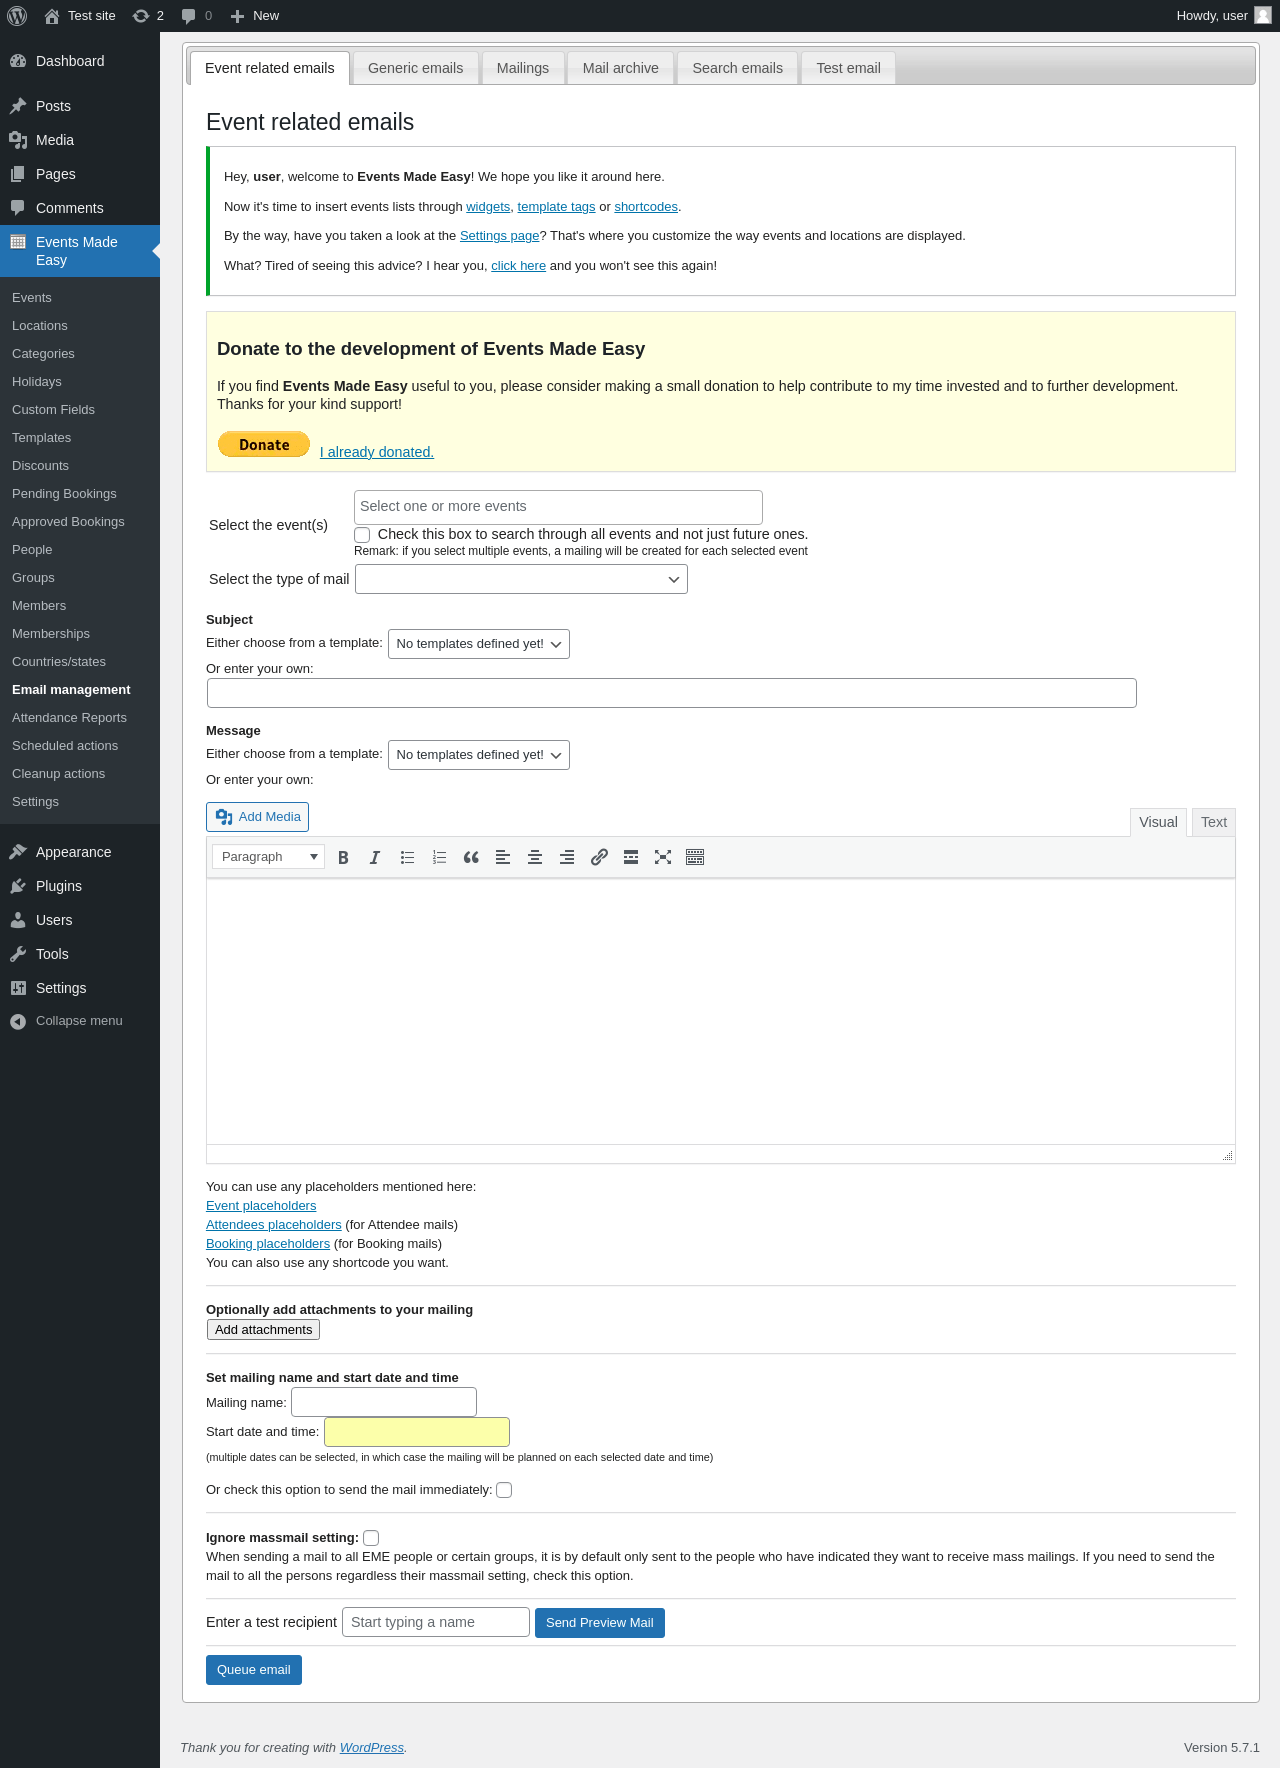Open the Test site home link

point(80,16)
